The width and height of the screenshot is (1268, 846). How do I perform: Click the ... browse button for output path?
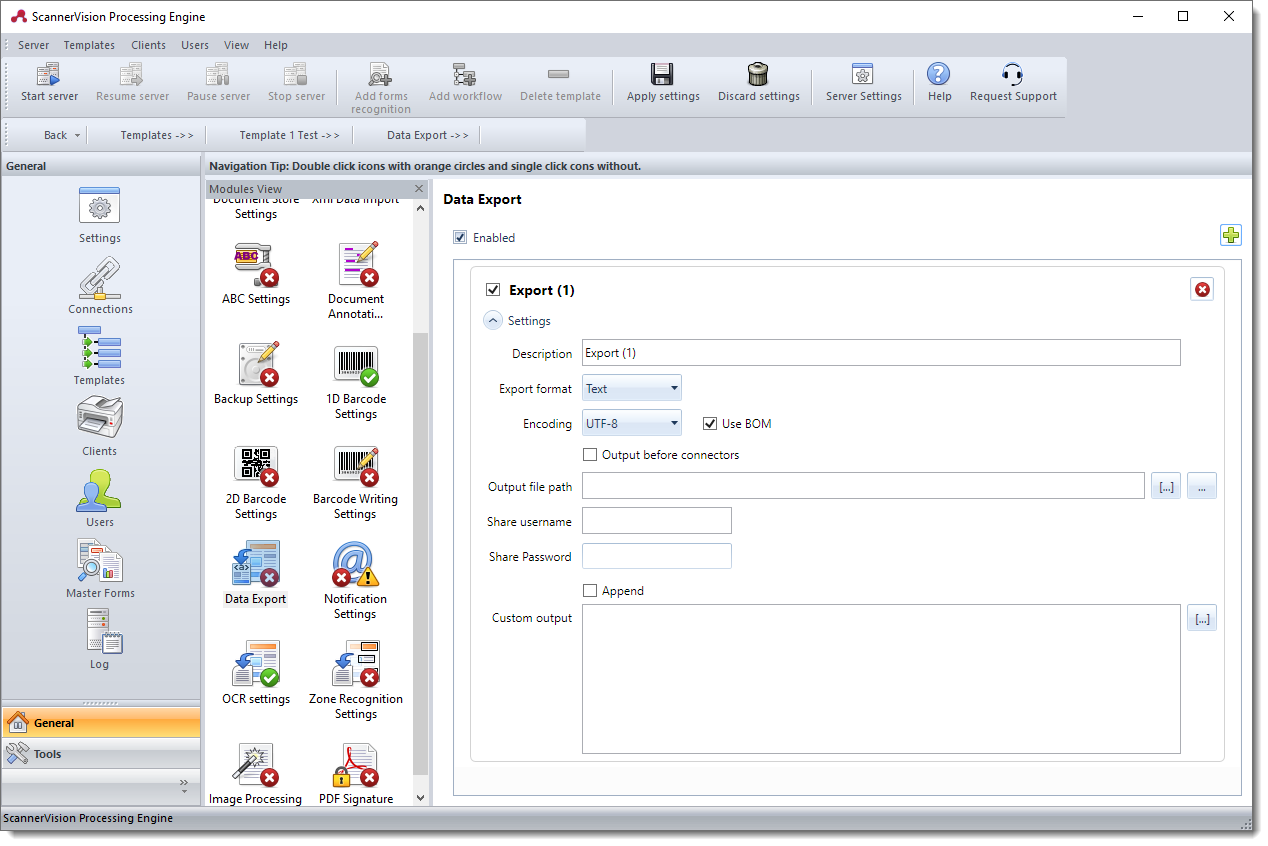tap(1202, 487)
